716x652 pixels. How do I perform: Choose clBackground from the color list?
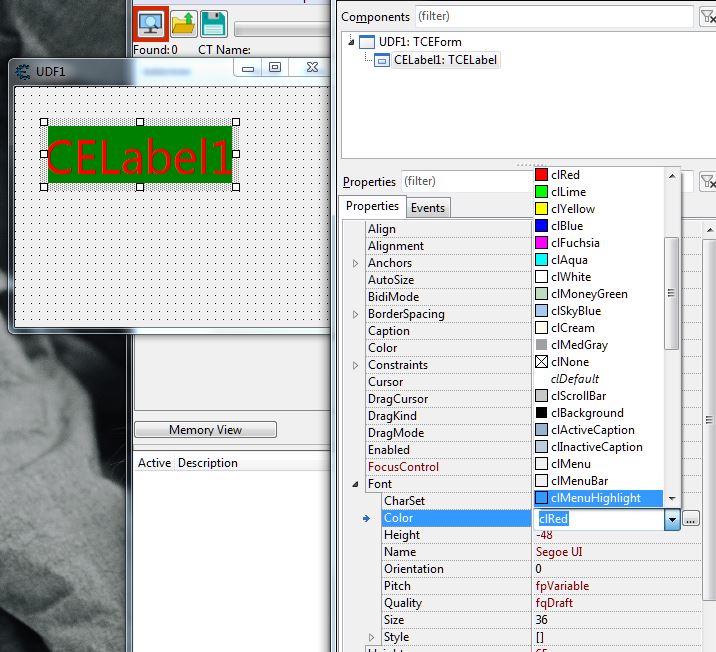pos(598,413)
